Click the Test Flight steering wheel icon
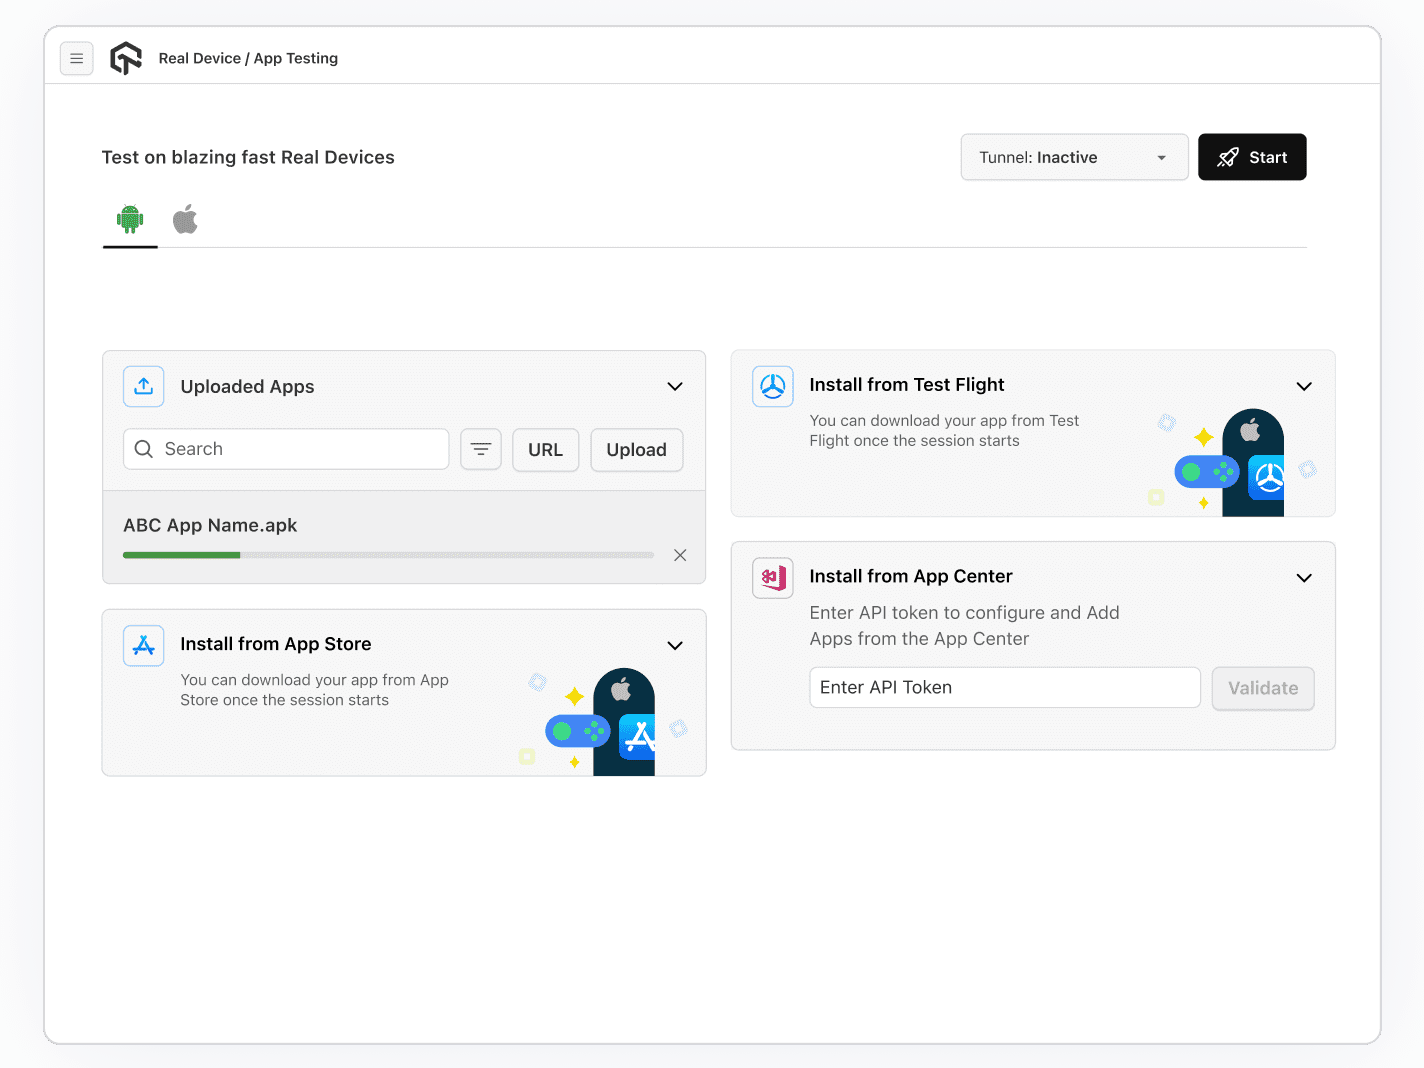 tap(772, 386)
